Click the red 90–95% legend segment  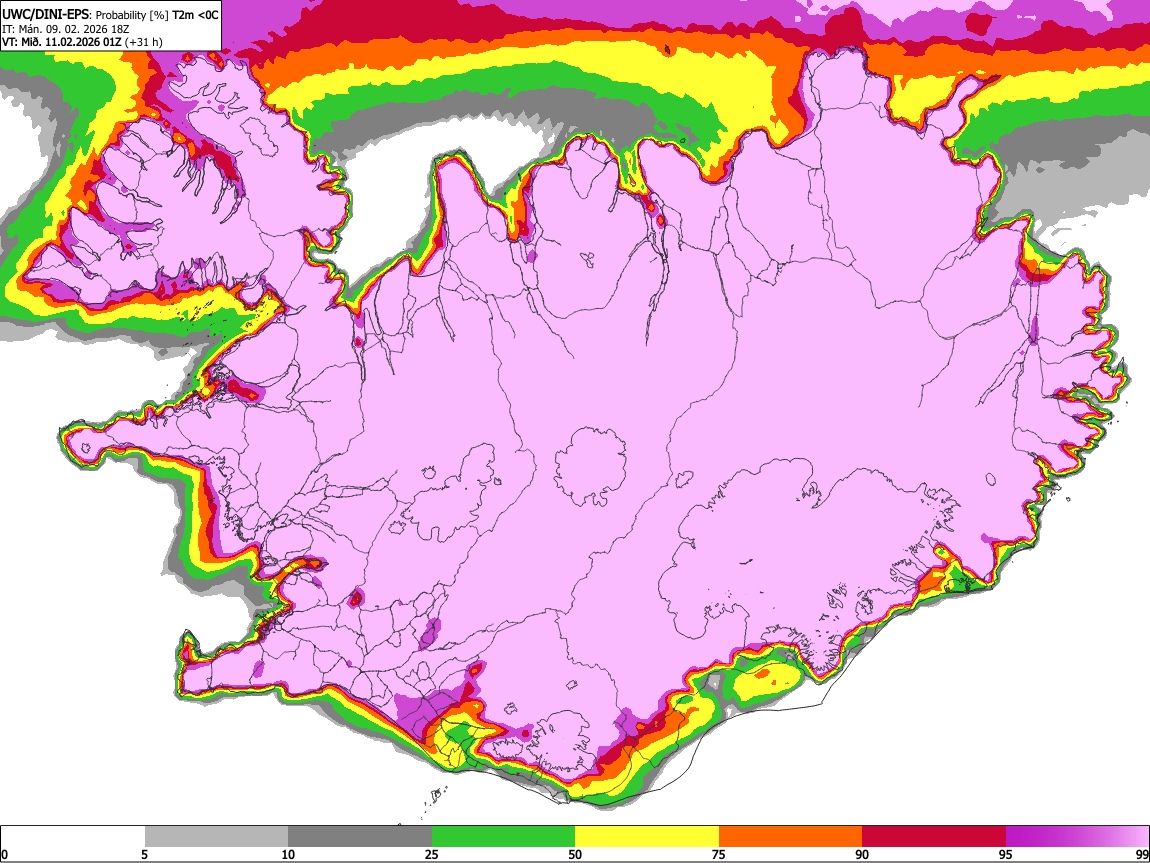(934, 837)
